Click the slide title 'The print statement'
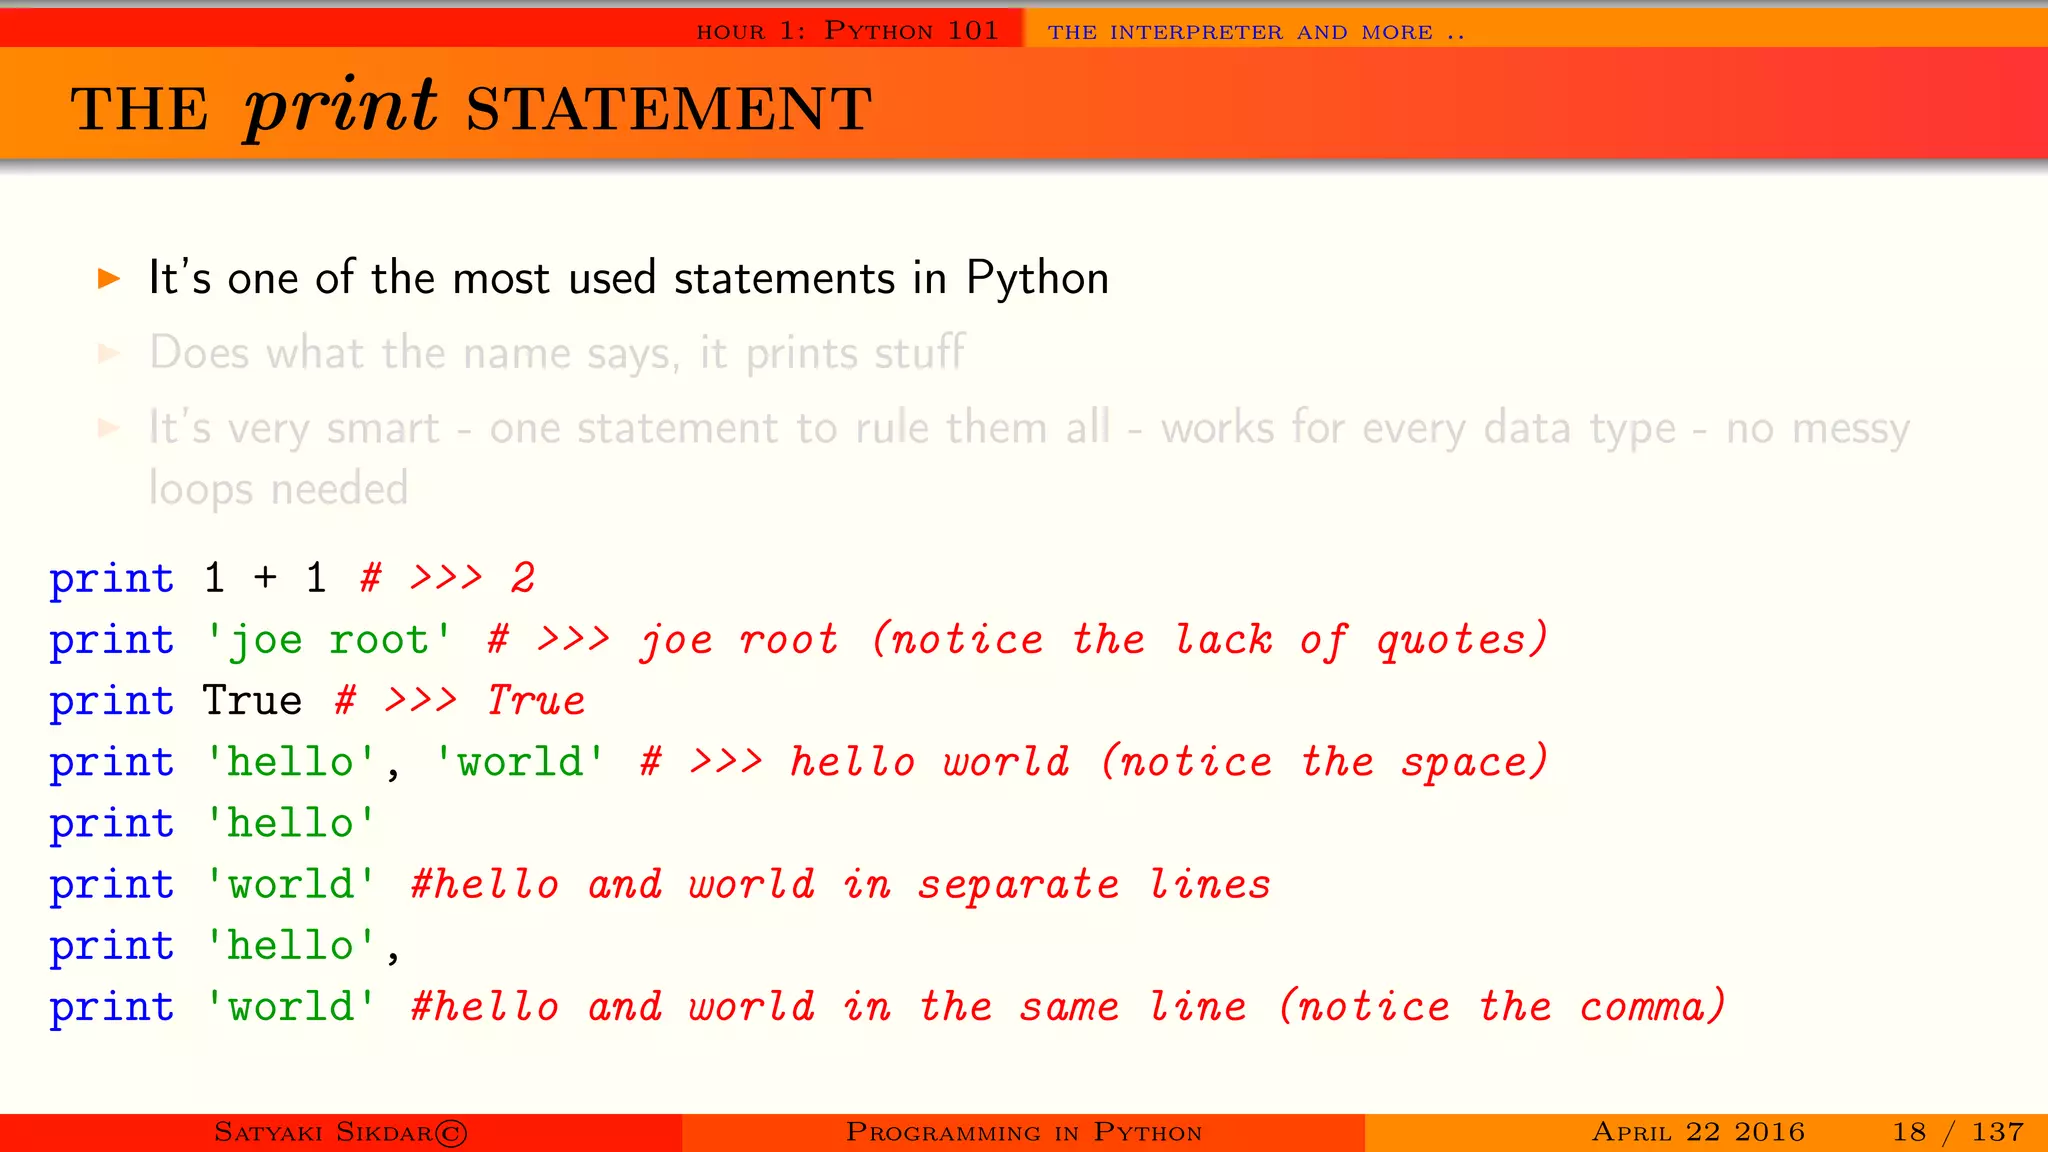 (x=471, y=107)
